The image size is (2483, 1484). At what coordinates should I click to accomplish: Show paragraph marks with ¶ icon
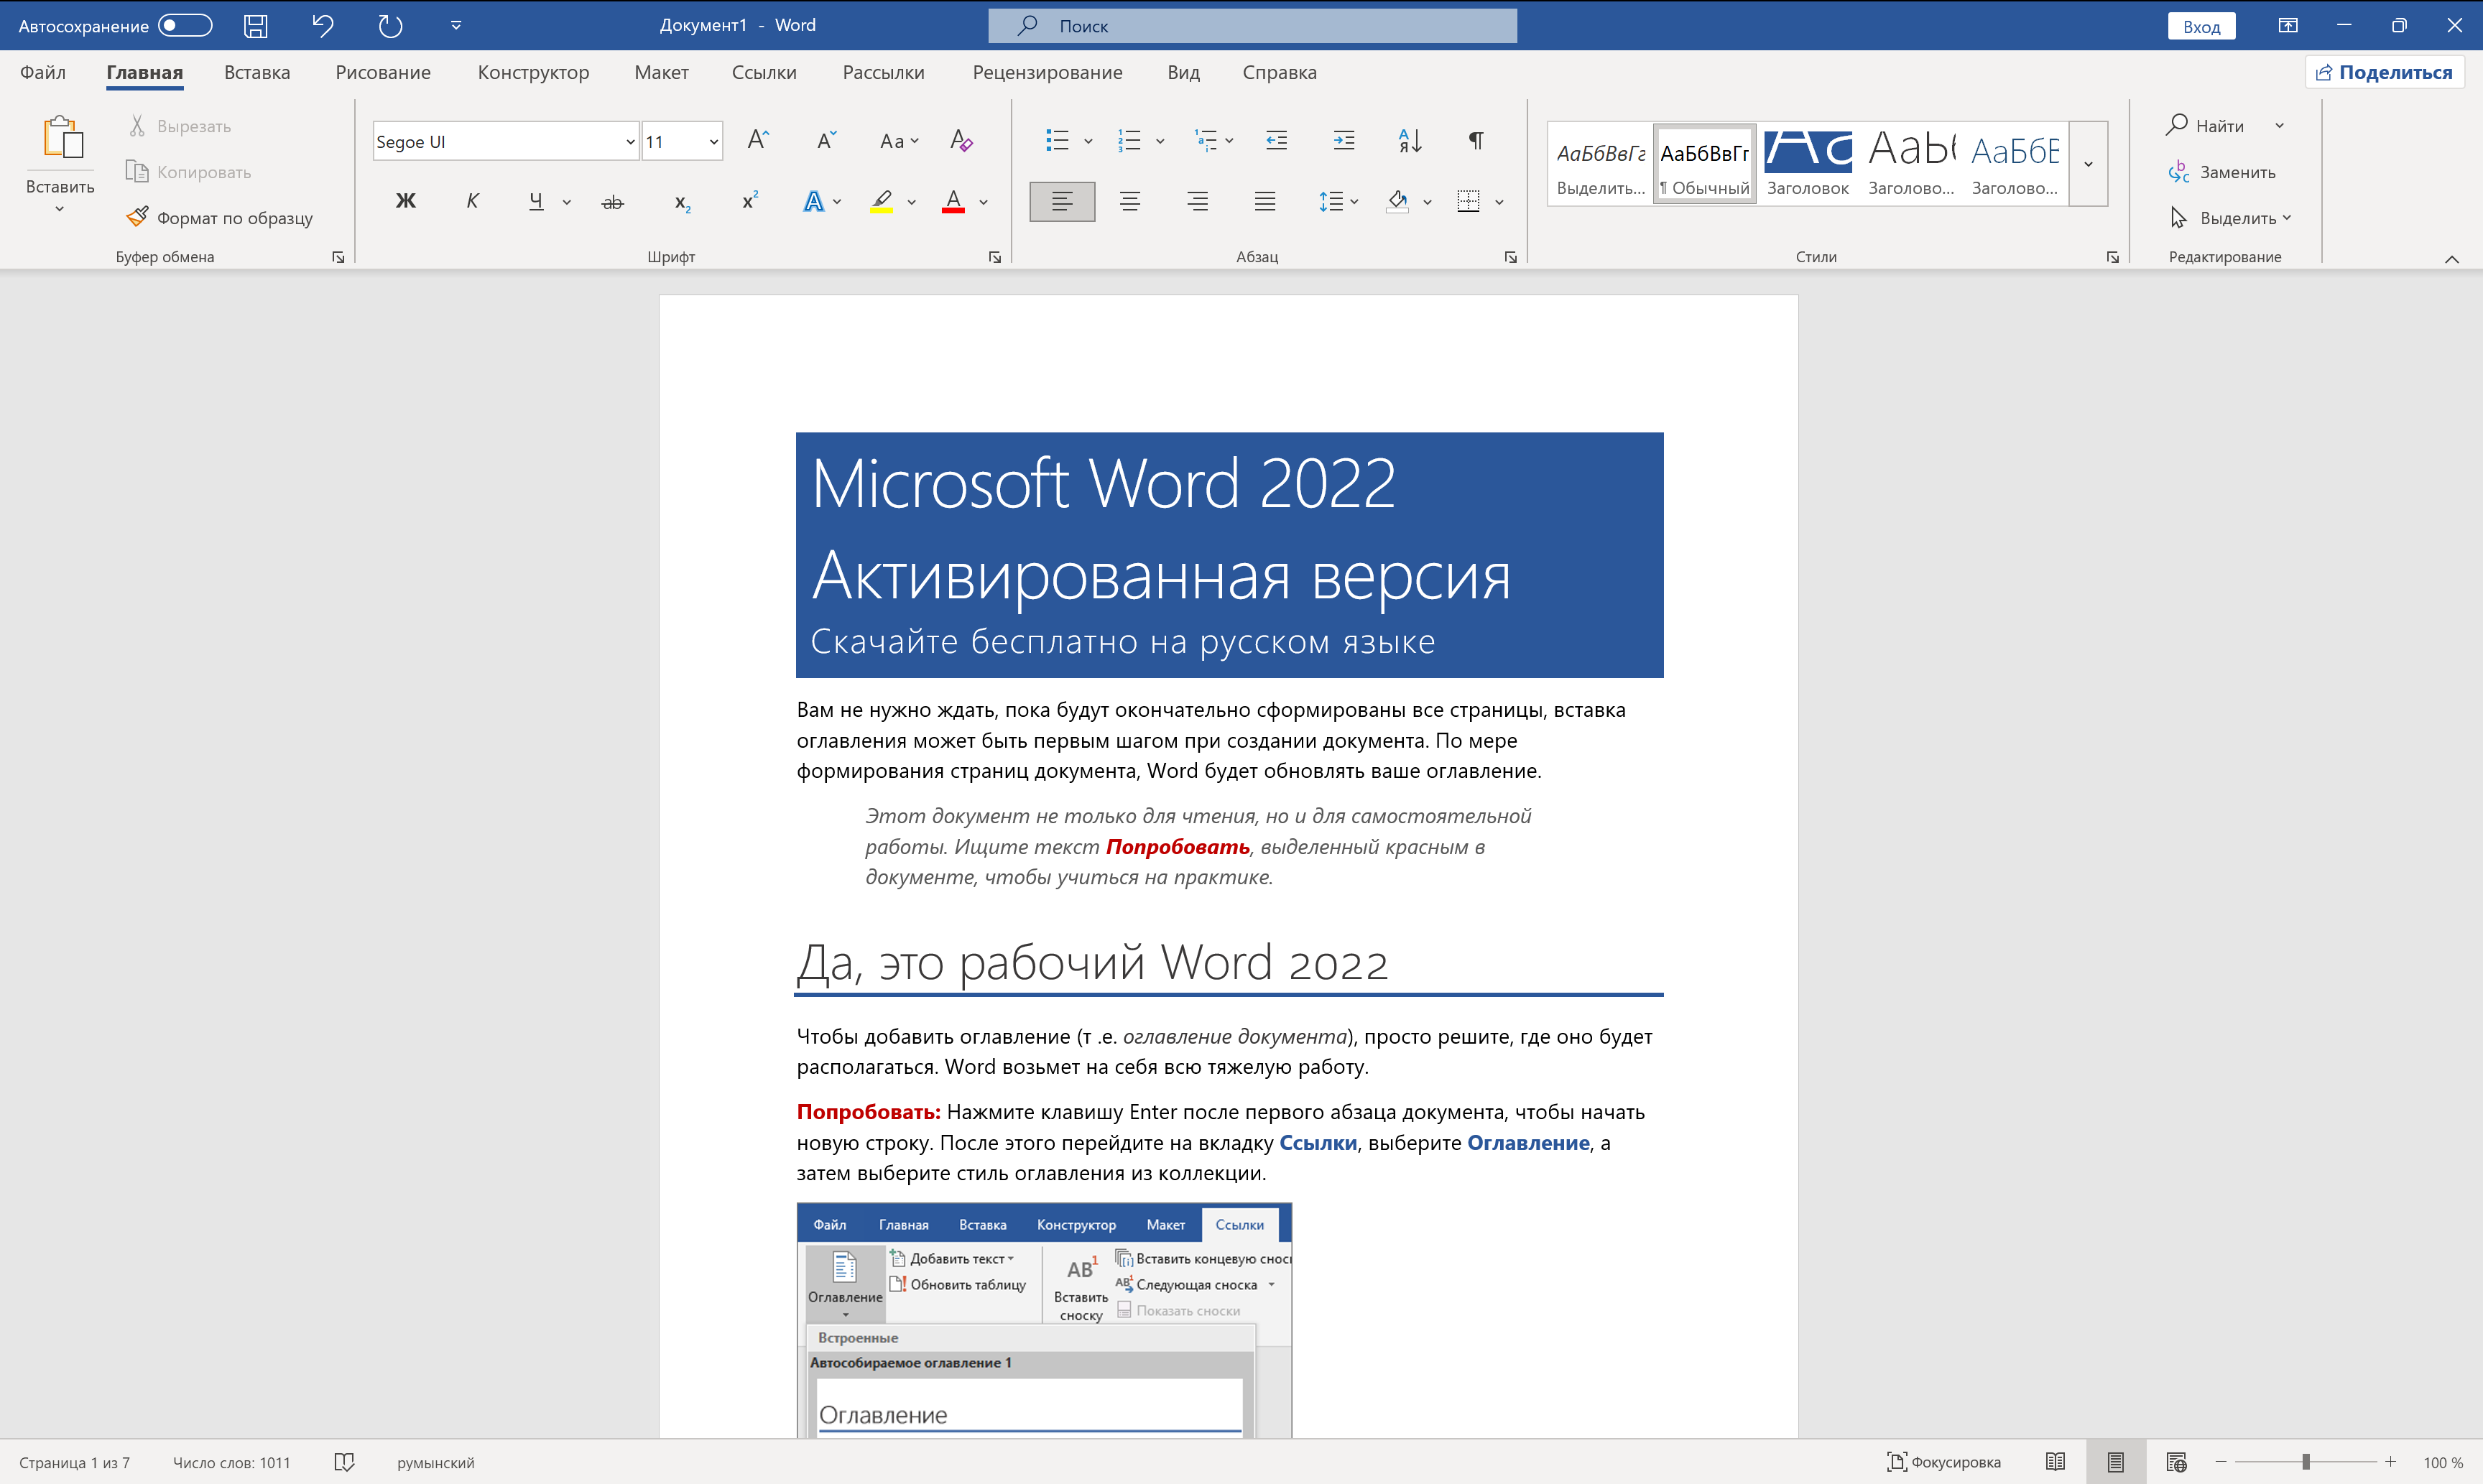coord(1475,140)
